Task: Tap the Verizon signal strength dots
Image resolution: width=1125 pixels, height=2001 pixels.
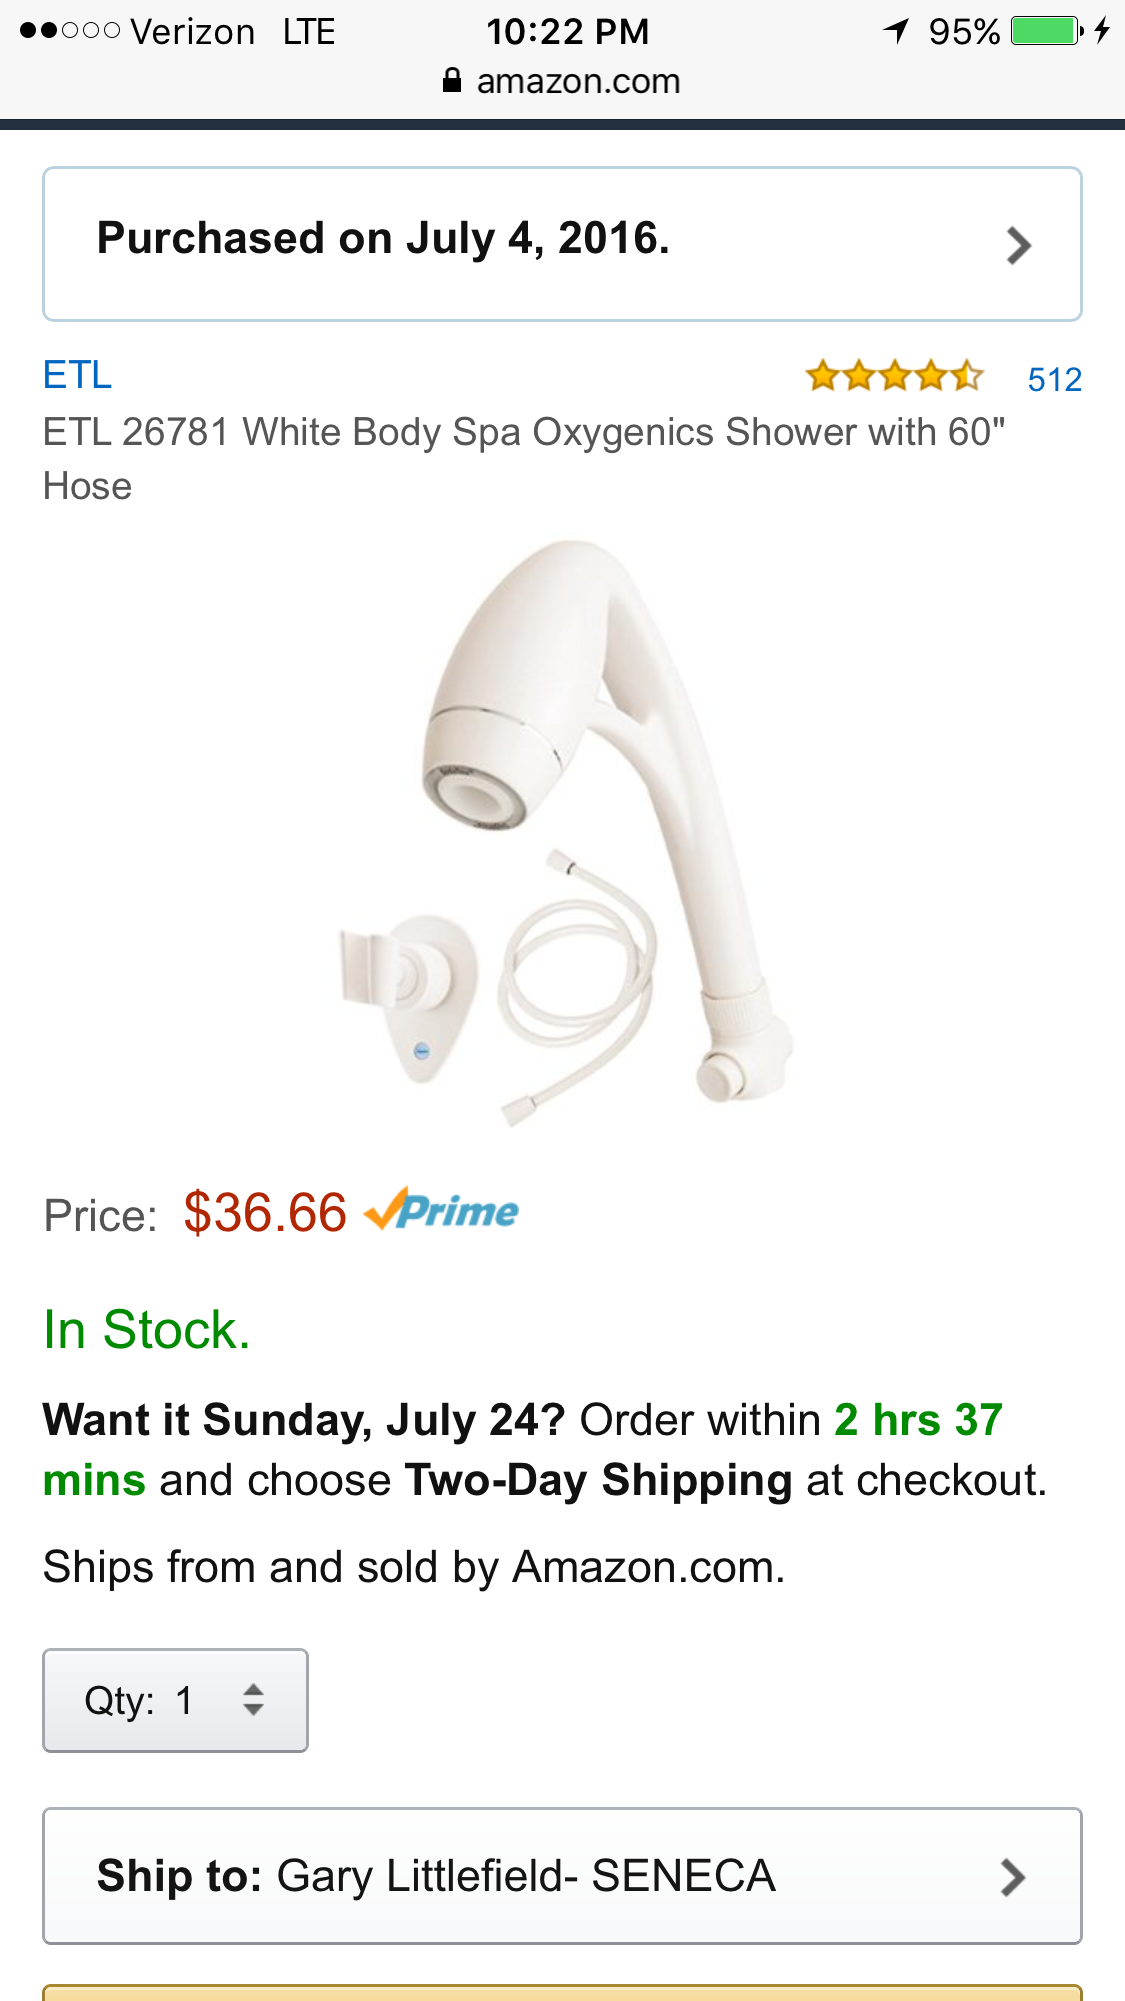Action: pos(70,31)
